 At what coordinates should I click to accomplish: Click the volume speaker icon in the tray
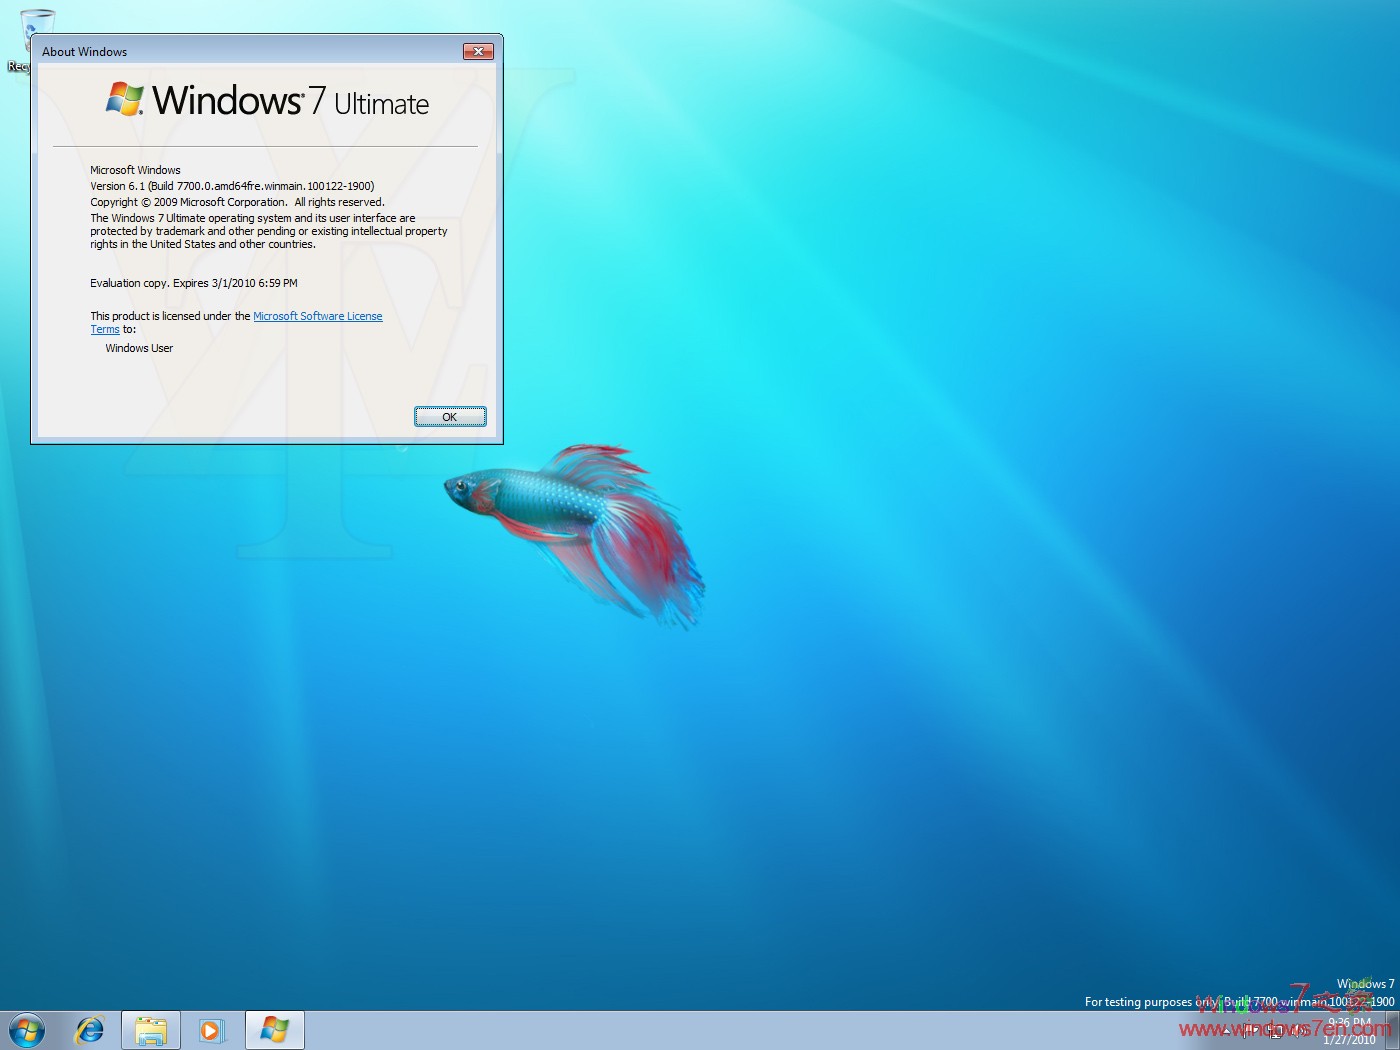pyautogui.click(x=1298, y=1031)
